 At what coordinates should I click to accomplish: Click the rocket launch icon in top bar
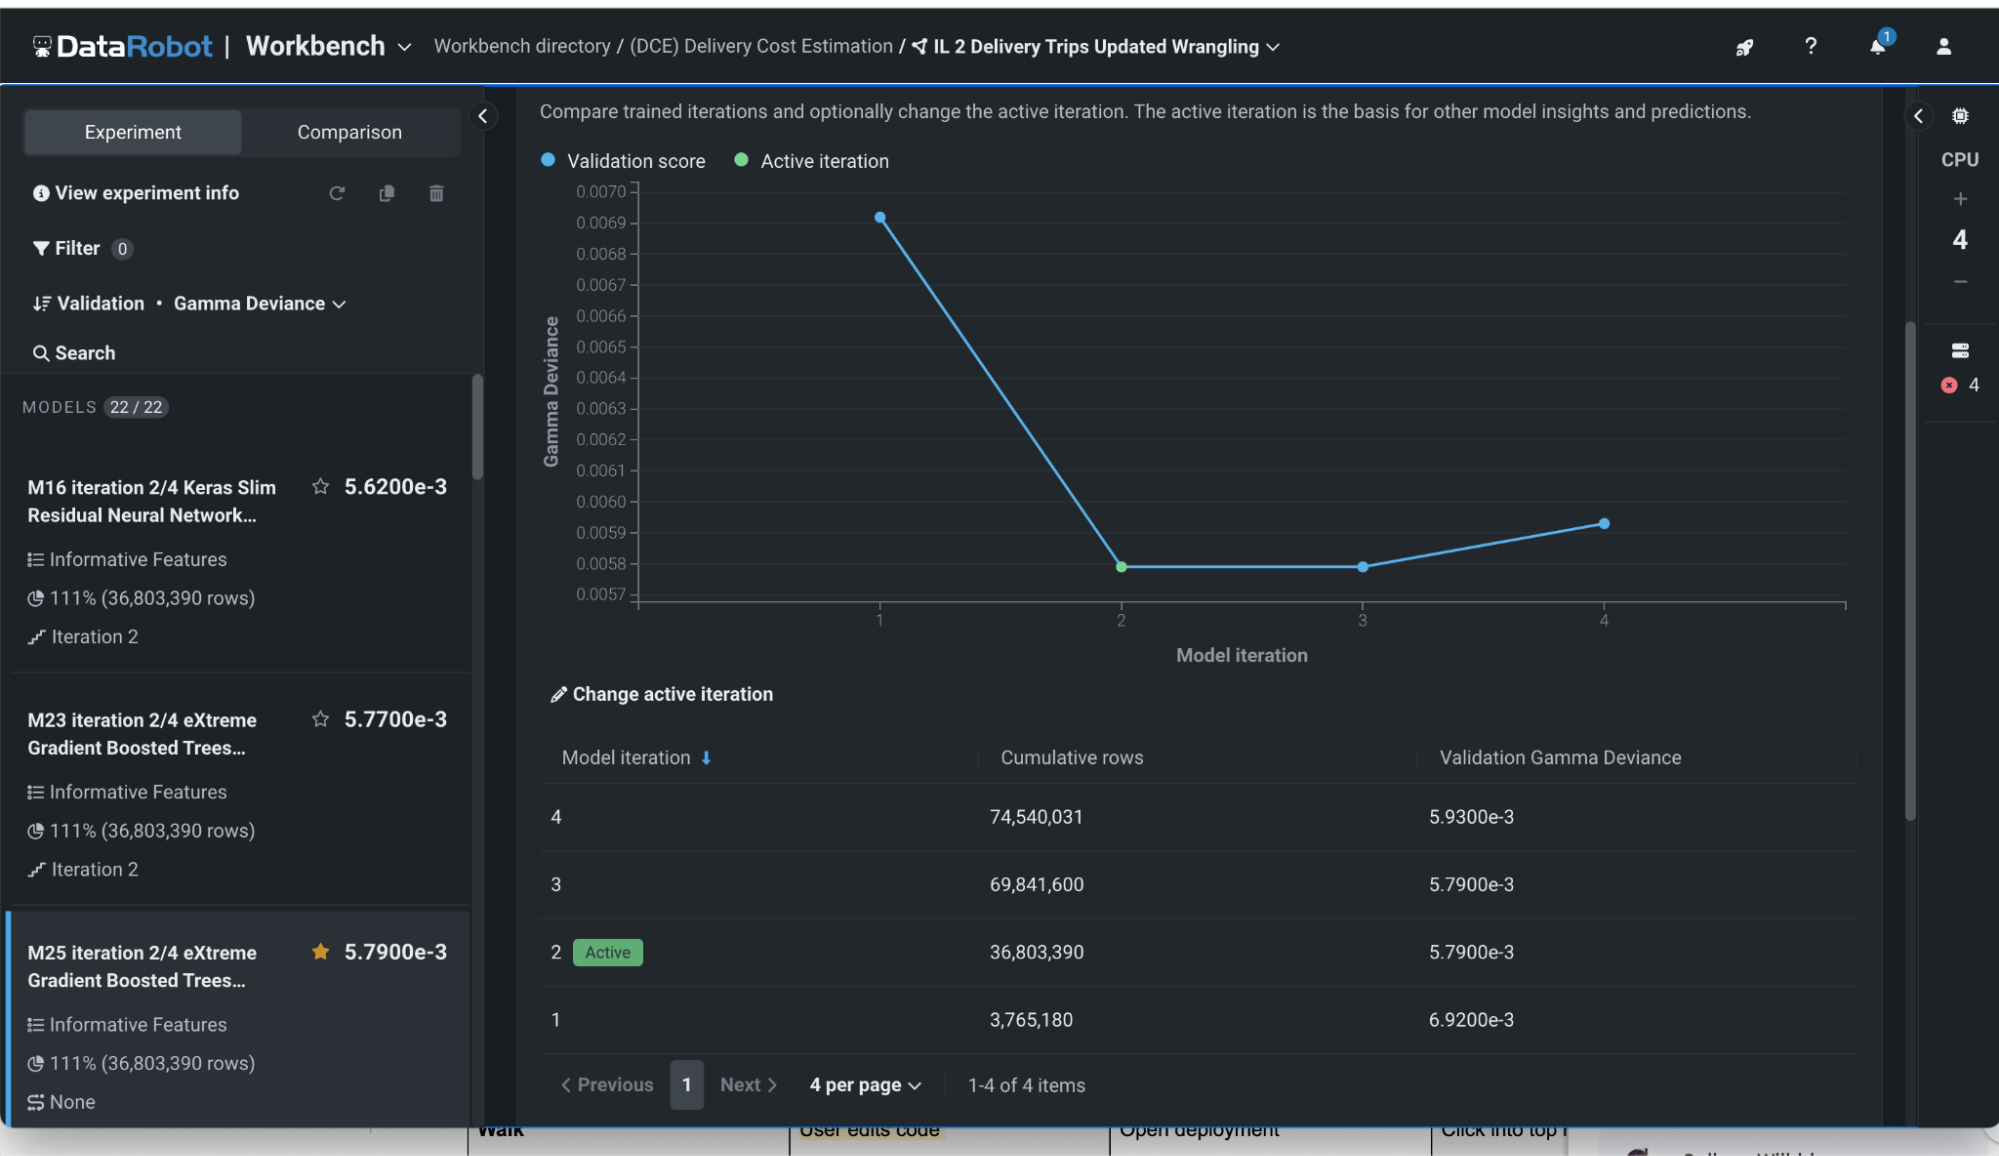1744,47
